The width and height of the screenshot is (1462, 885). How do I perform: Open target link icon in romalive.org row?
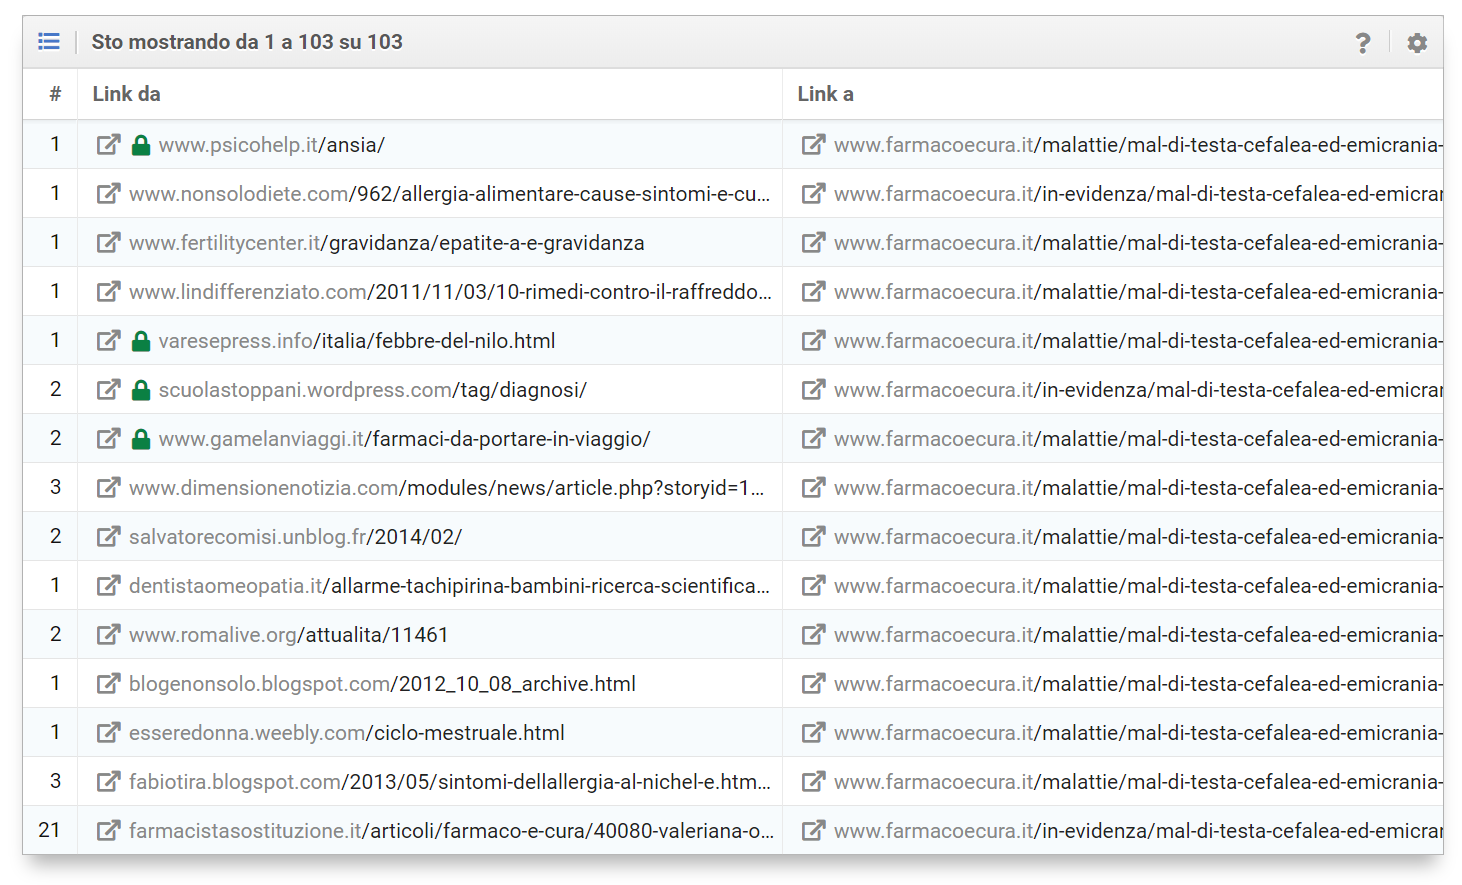pos(813,634)
